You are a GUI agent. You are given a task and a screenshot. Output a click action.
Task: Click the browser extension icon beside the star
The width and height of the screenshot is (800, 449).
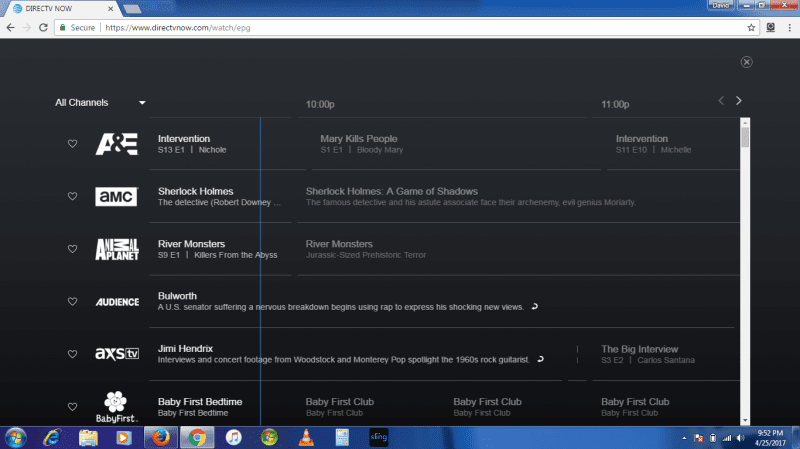(770, 28)
